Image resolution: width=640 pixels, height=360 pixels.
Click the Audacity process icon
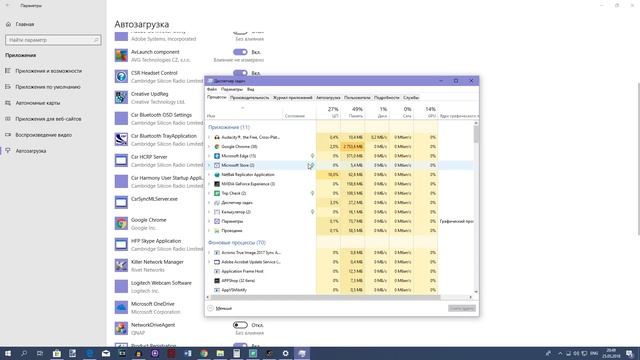click(x=217, y=137)
